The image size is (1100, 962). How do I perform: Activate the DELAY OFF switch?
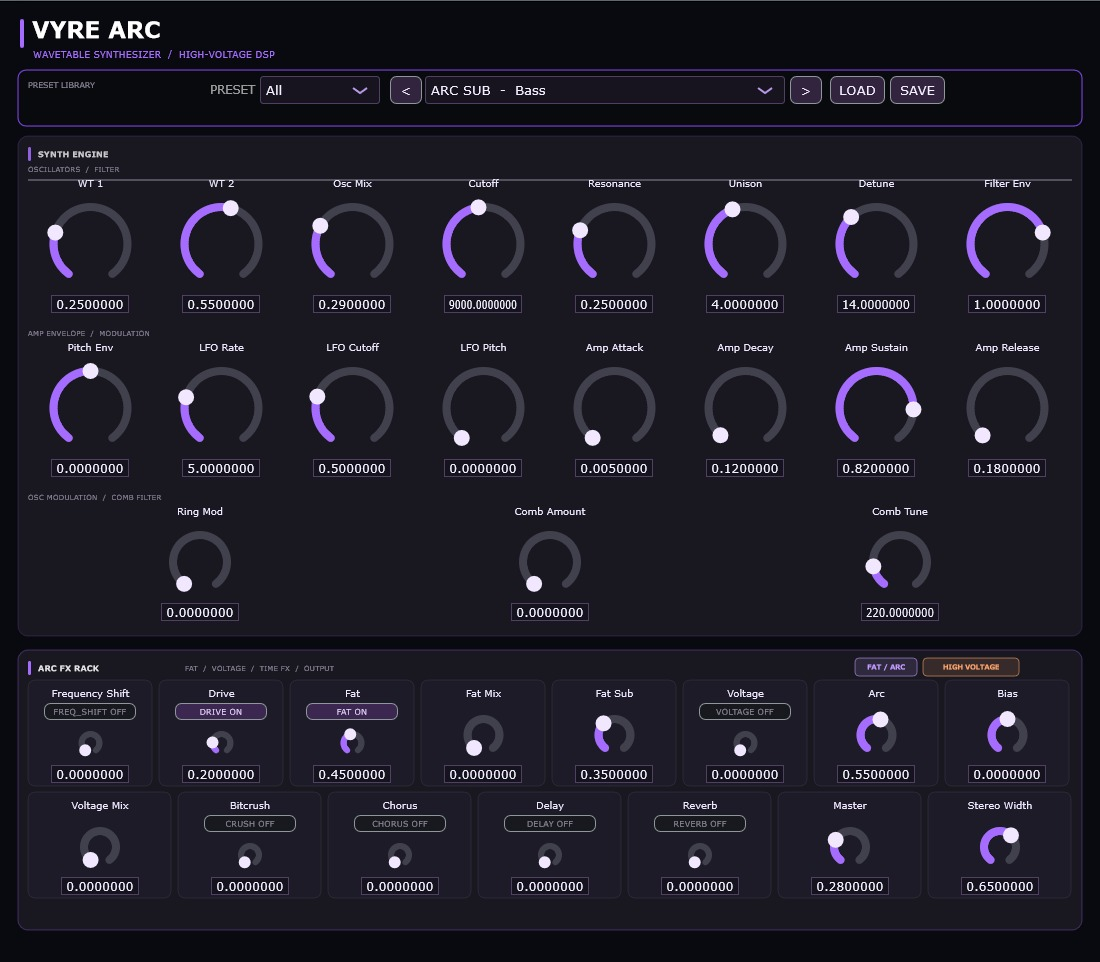550,824
